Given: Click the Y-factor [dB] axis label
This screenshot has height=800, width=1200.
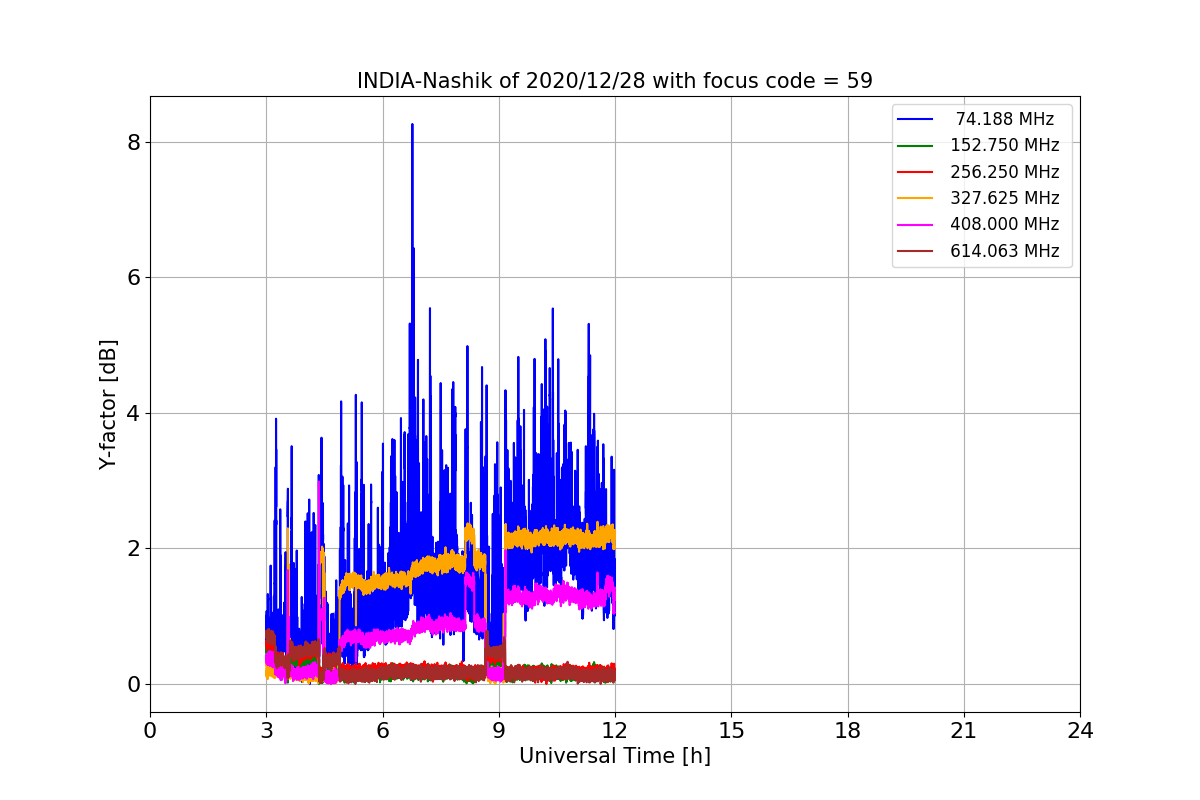Looking at the screenshot, I should coord(108,404).
